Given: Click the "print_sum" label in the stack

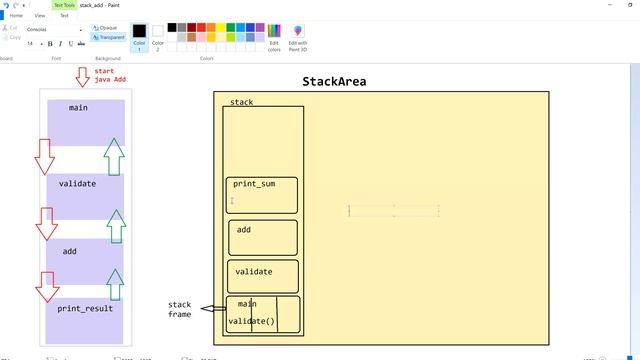Looking at the screenshot, I should click(254, 184).
